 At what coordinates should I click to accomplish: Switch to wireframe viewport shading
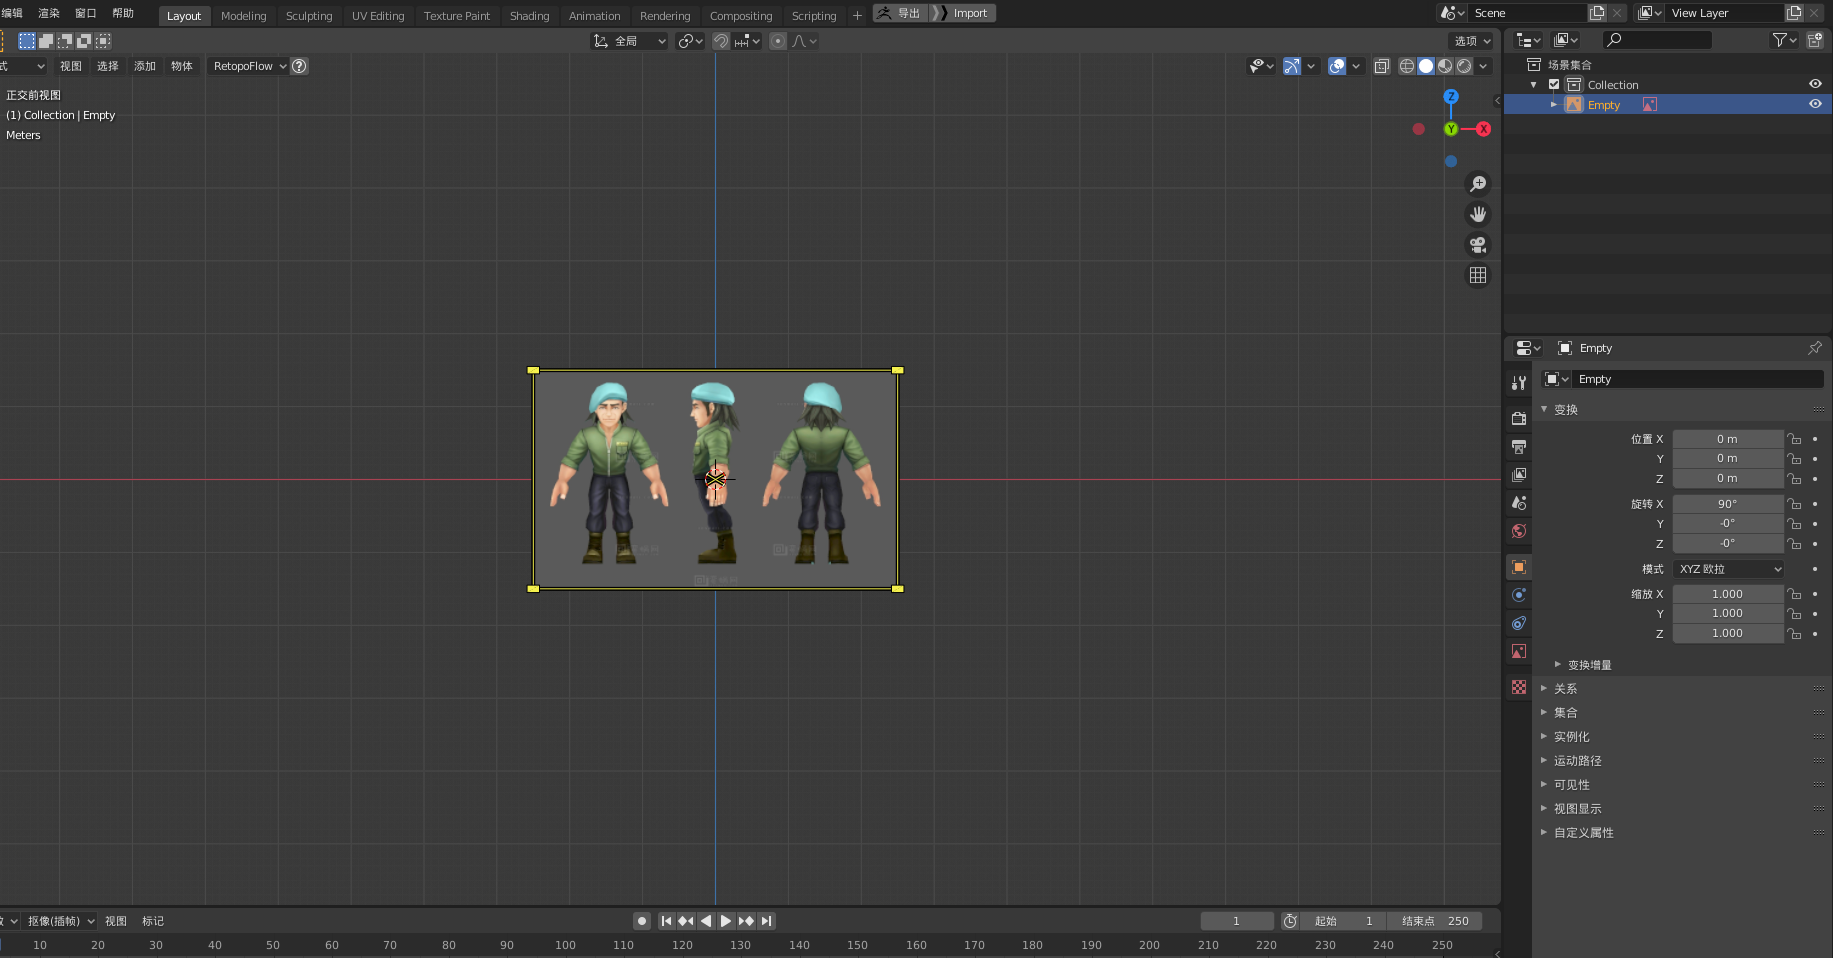[1407, 66]
